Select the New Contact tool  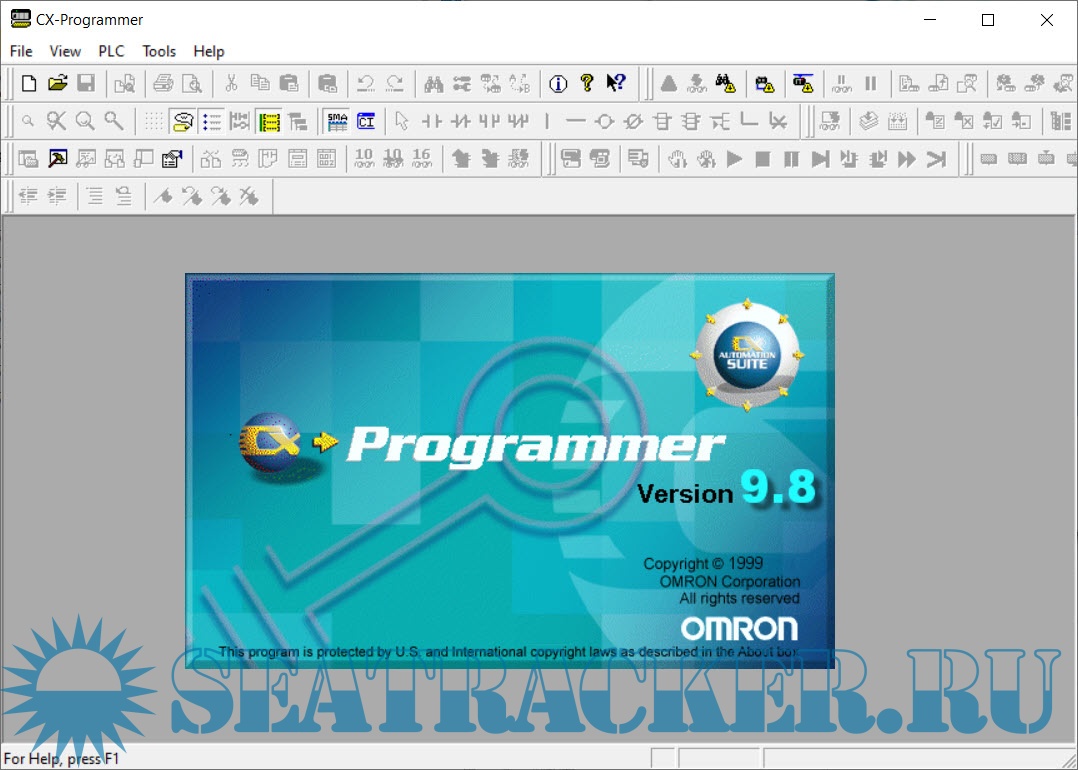click(432, 121)
